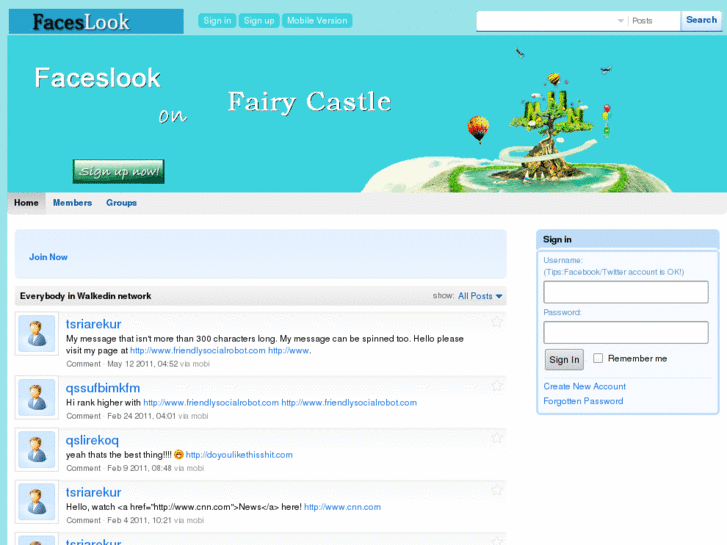The image size is (727, 545).
Task: Star the qssufbimkfm post
Action: [497, 385]
